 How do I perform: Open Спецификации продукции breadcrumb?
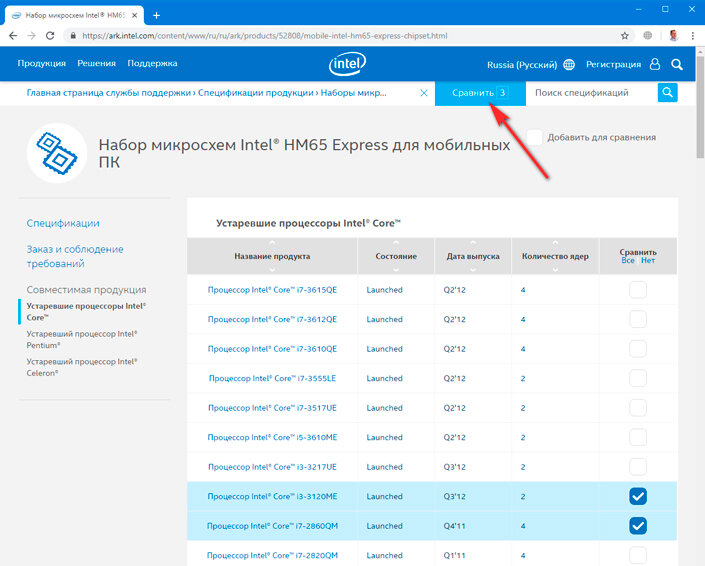255,93
